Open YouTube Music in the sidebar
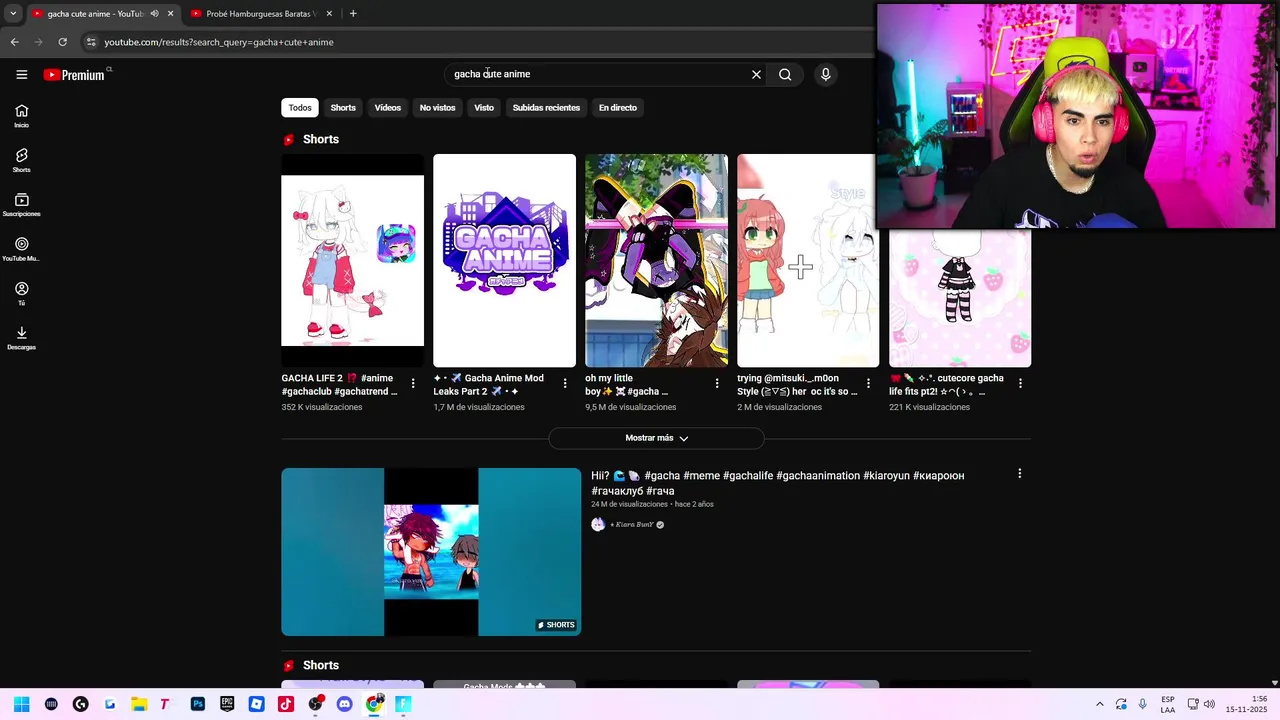 click(21, 249)
